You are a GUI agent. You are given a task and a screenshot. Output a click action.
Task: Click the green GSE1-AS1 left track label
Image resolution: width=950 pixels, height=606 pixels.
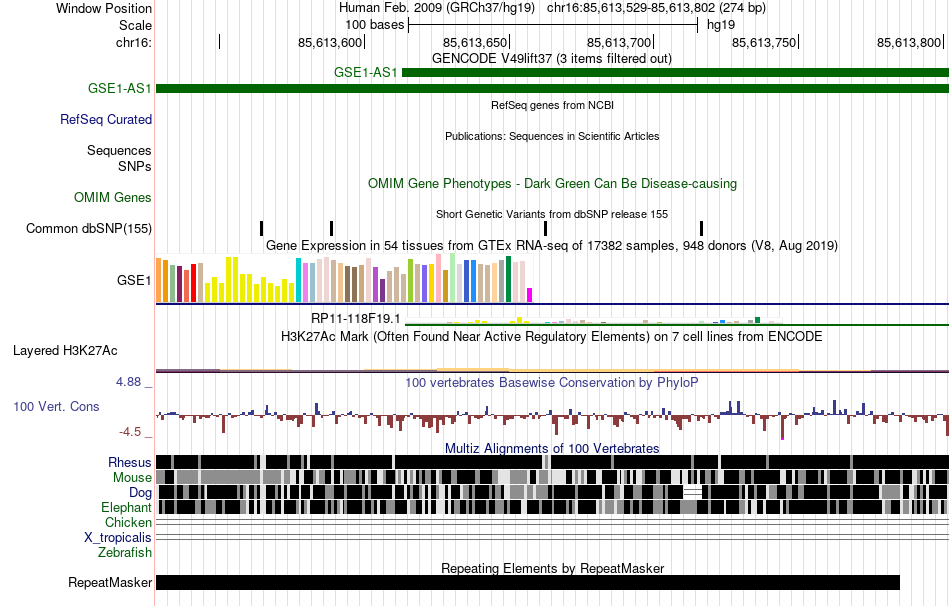pos(119,88)
